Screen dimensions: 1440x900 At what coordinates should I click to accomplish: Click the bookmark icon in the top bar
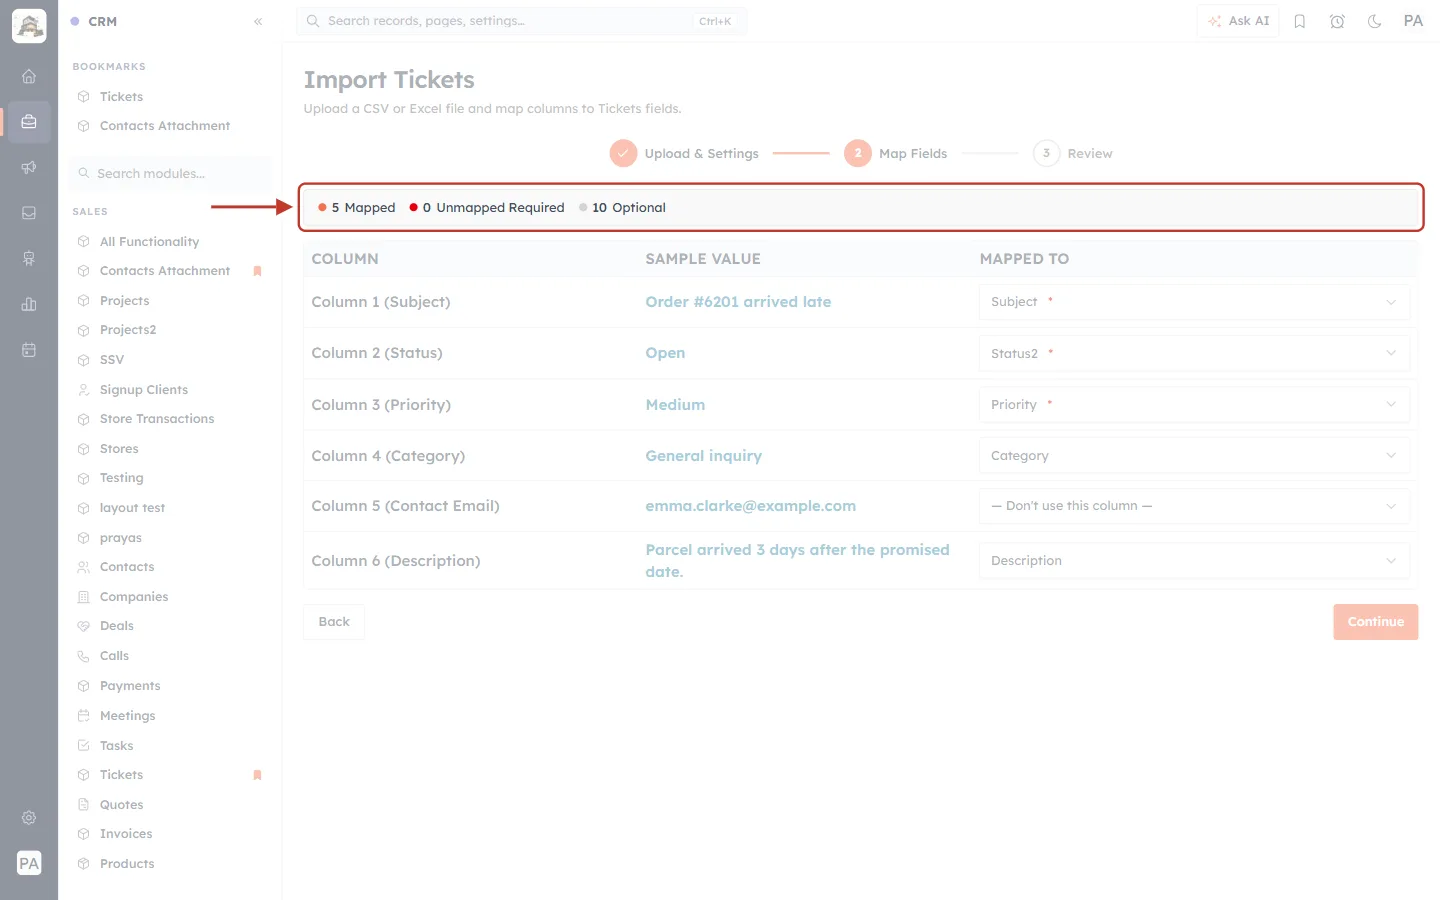pos(1300,21)
